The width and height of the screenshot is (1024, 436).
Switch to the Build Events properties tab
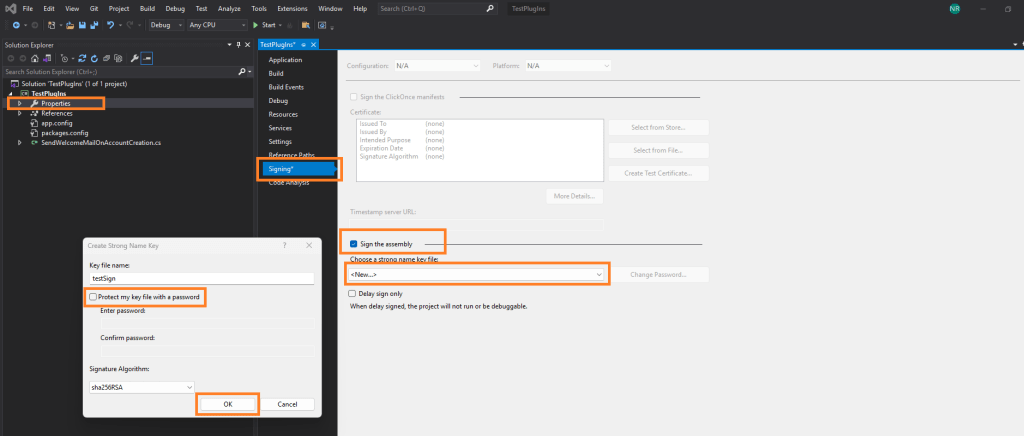288,87
